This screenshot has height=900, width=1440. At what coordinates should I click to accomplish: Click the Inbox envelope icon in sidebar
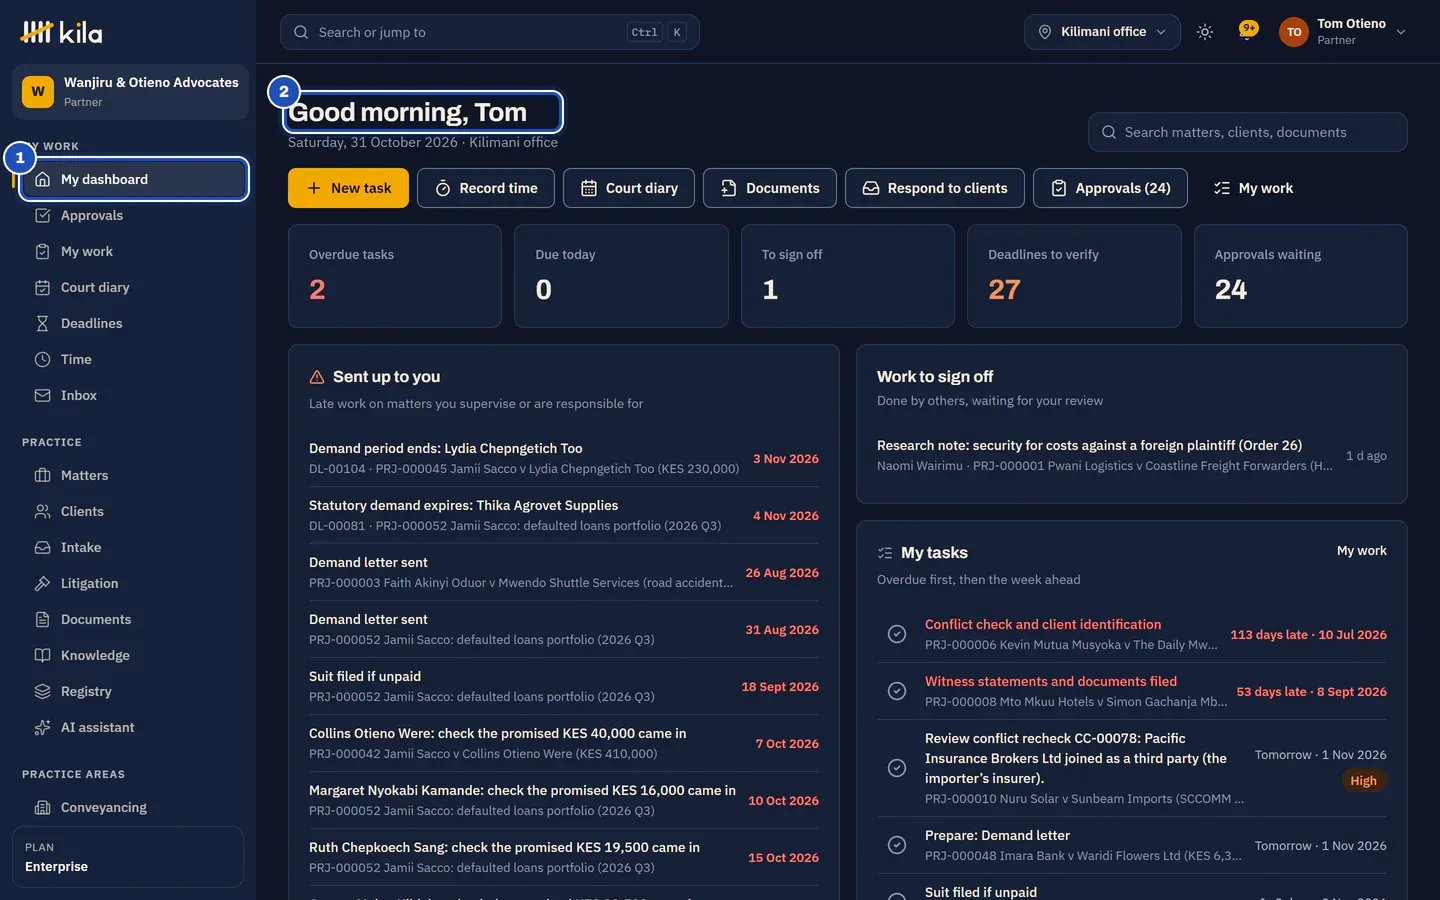tap(42, 395)
